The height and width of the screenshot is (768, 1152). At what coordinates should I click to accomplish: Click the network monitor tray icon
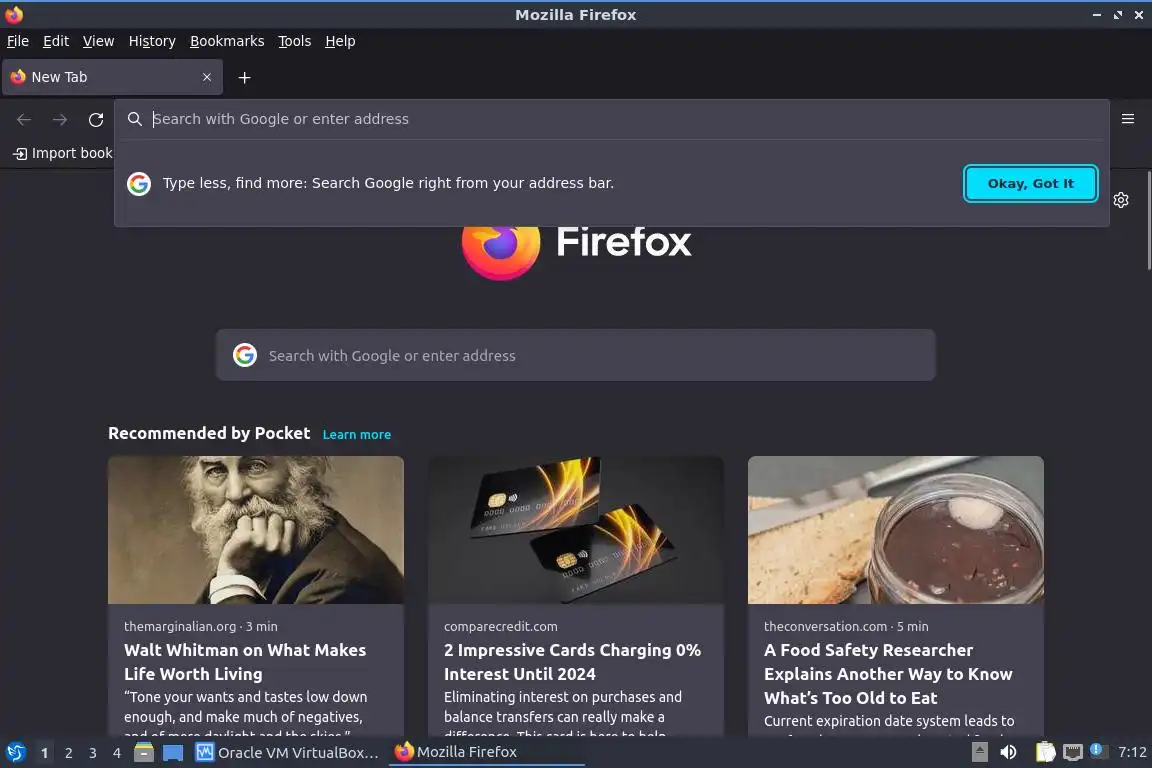pyautogui.click(x=1073, y=753)
